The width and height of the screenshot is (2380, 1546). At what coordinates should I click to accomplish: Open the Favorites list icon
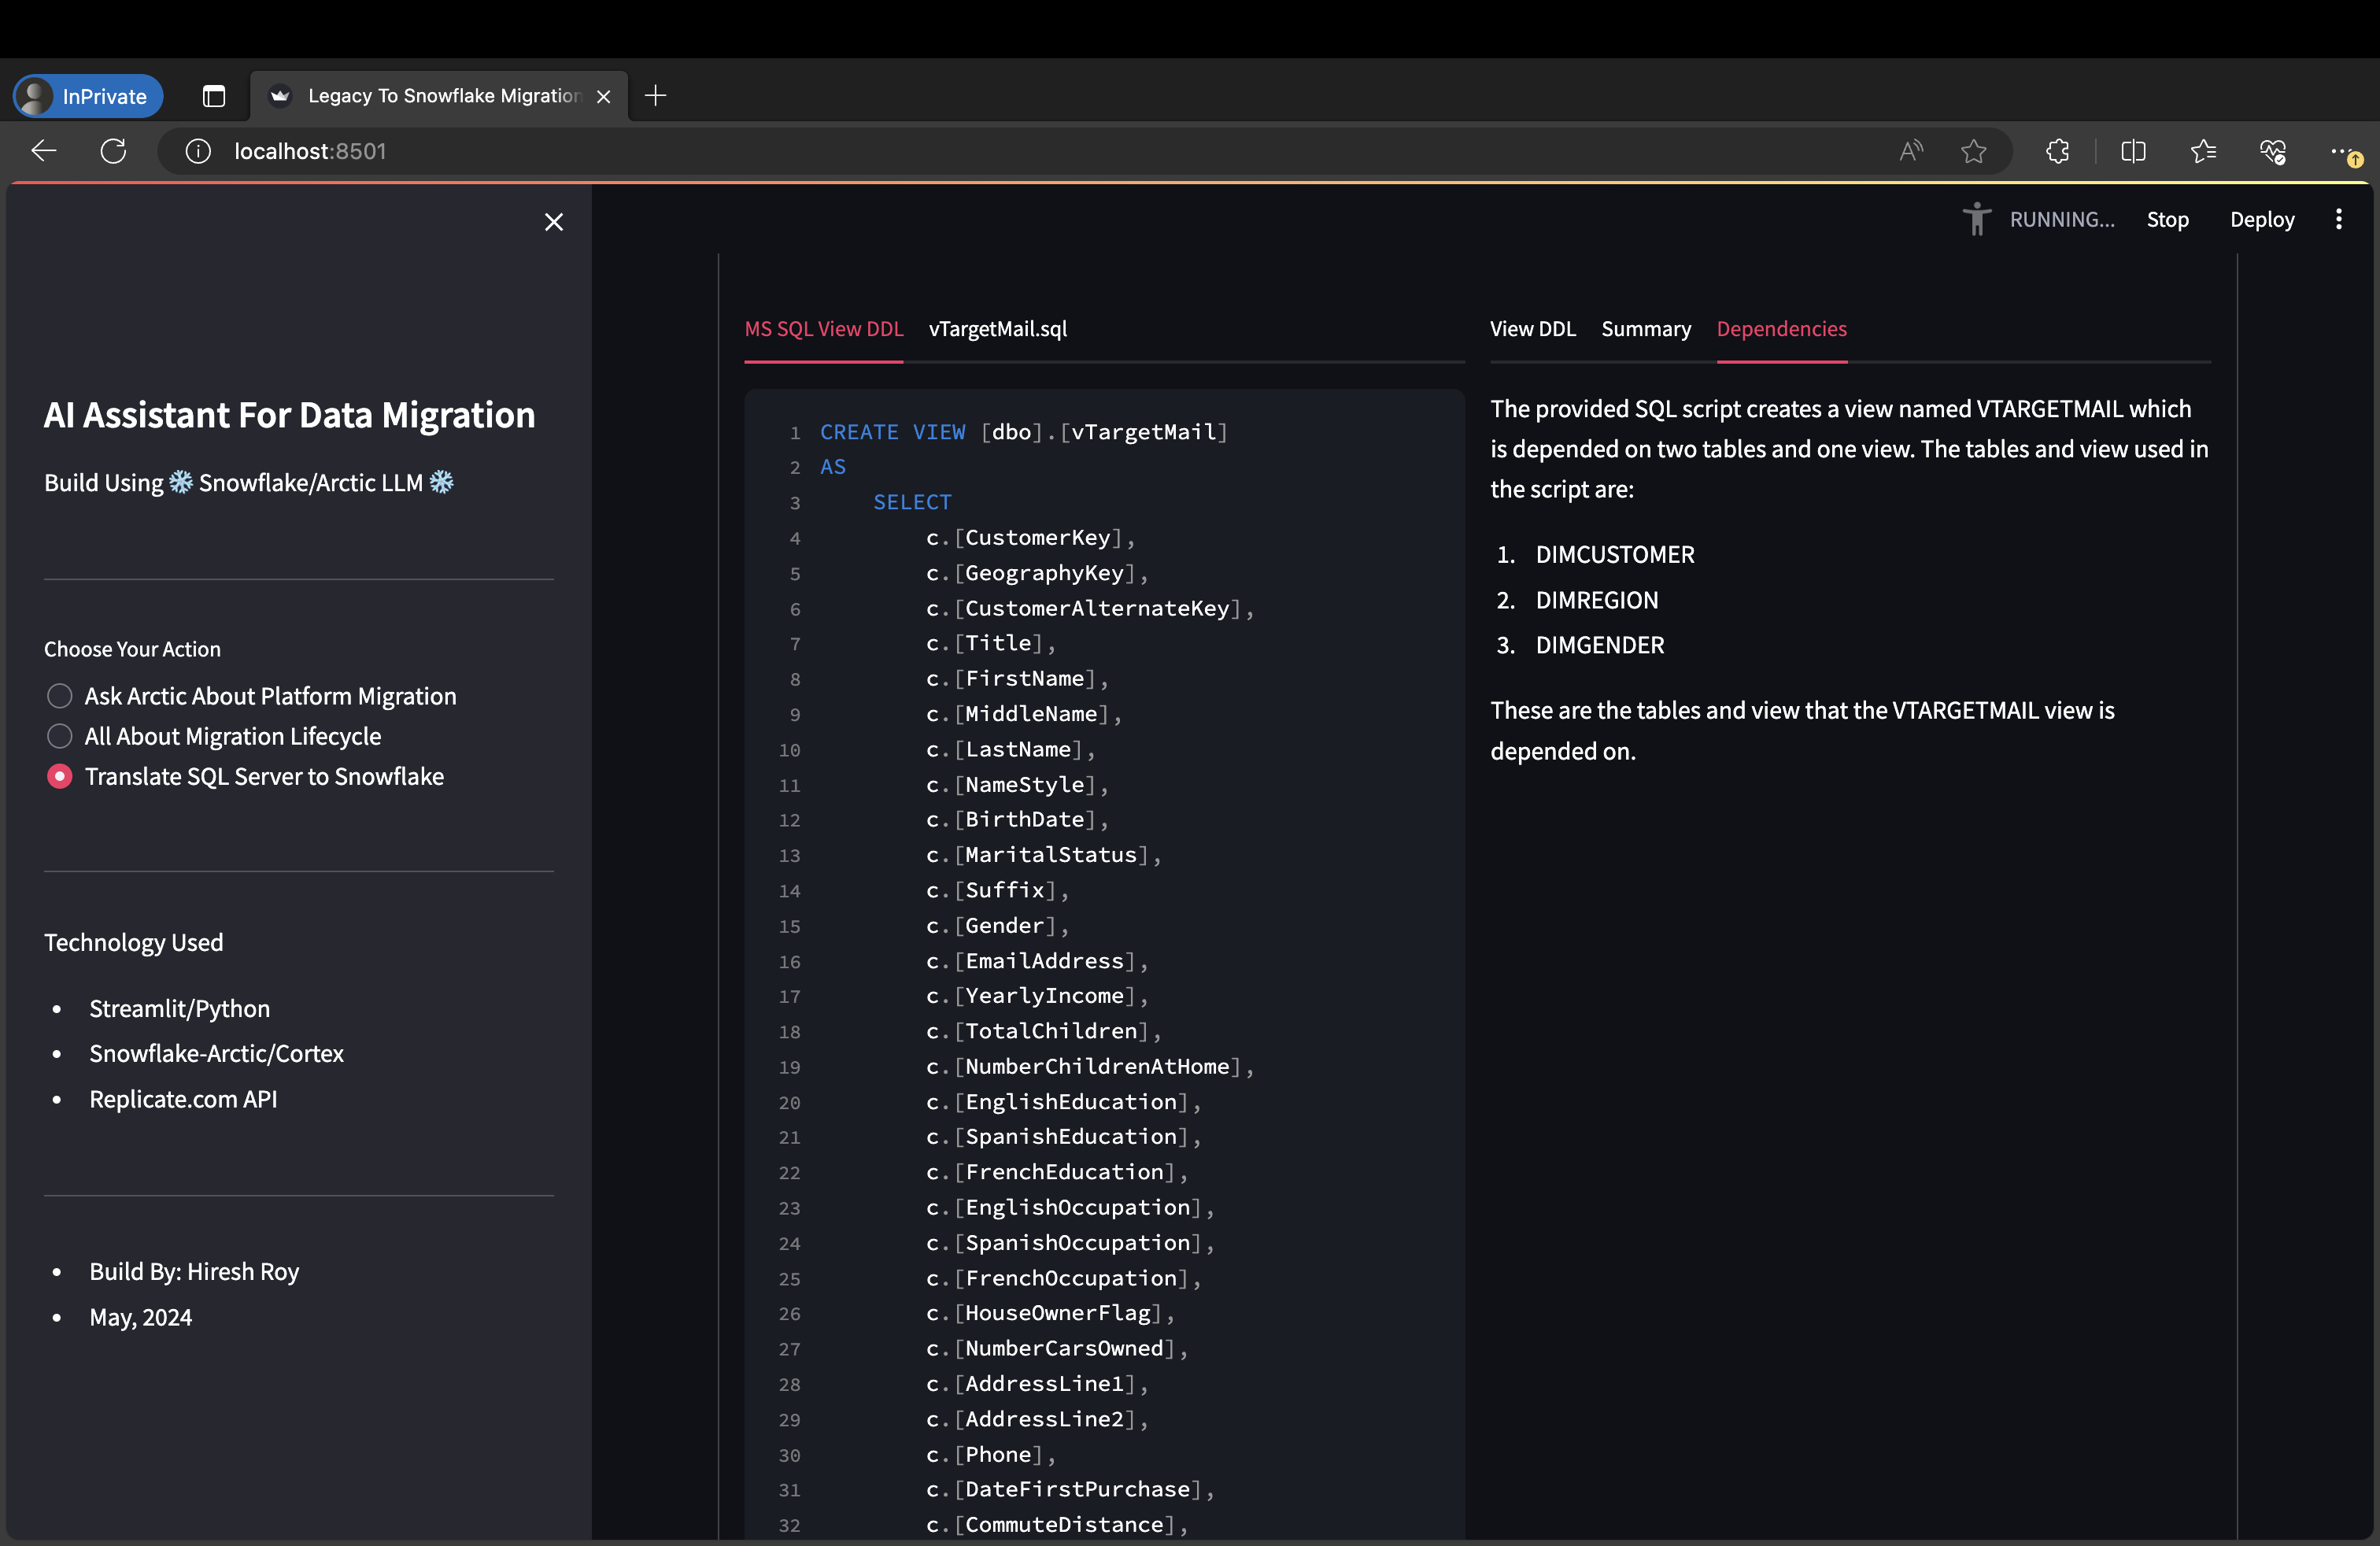point(2203,151)
